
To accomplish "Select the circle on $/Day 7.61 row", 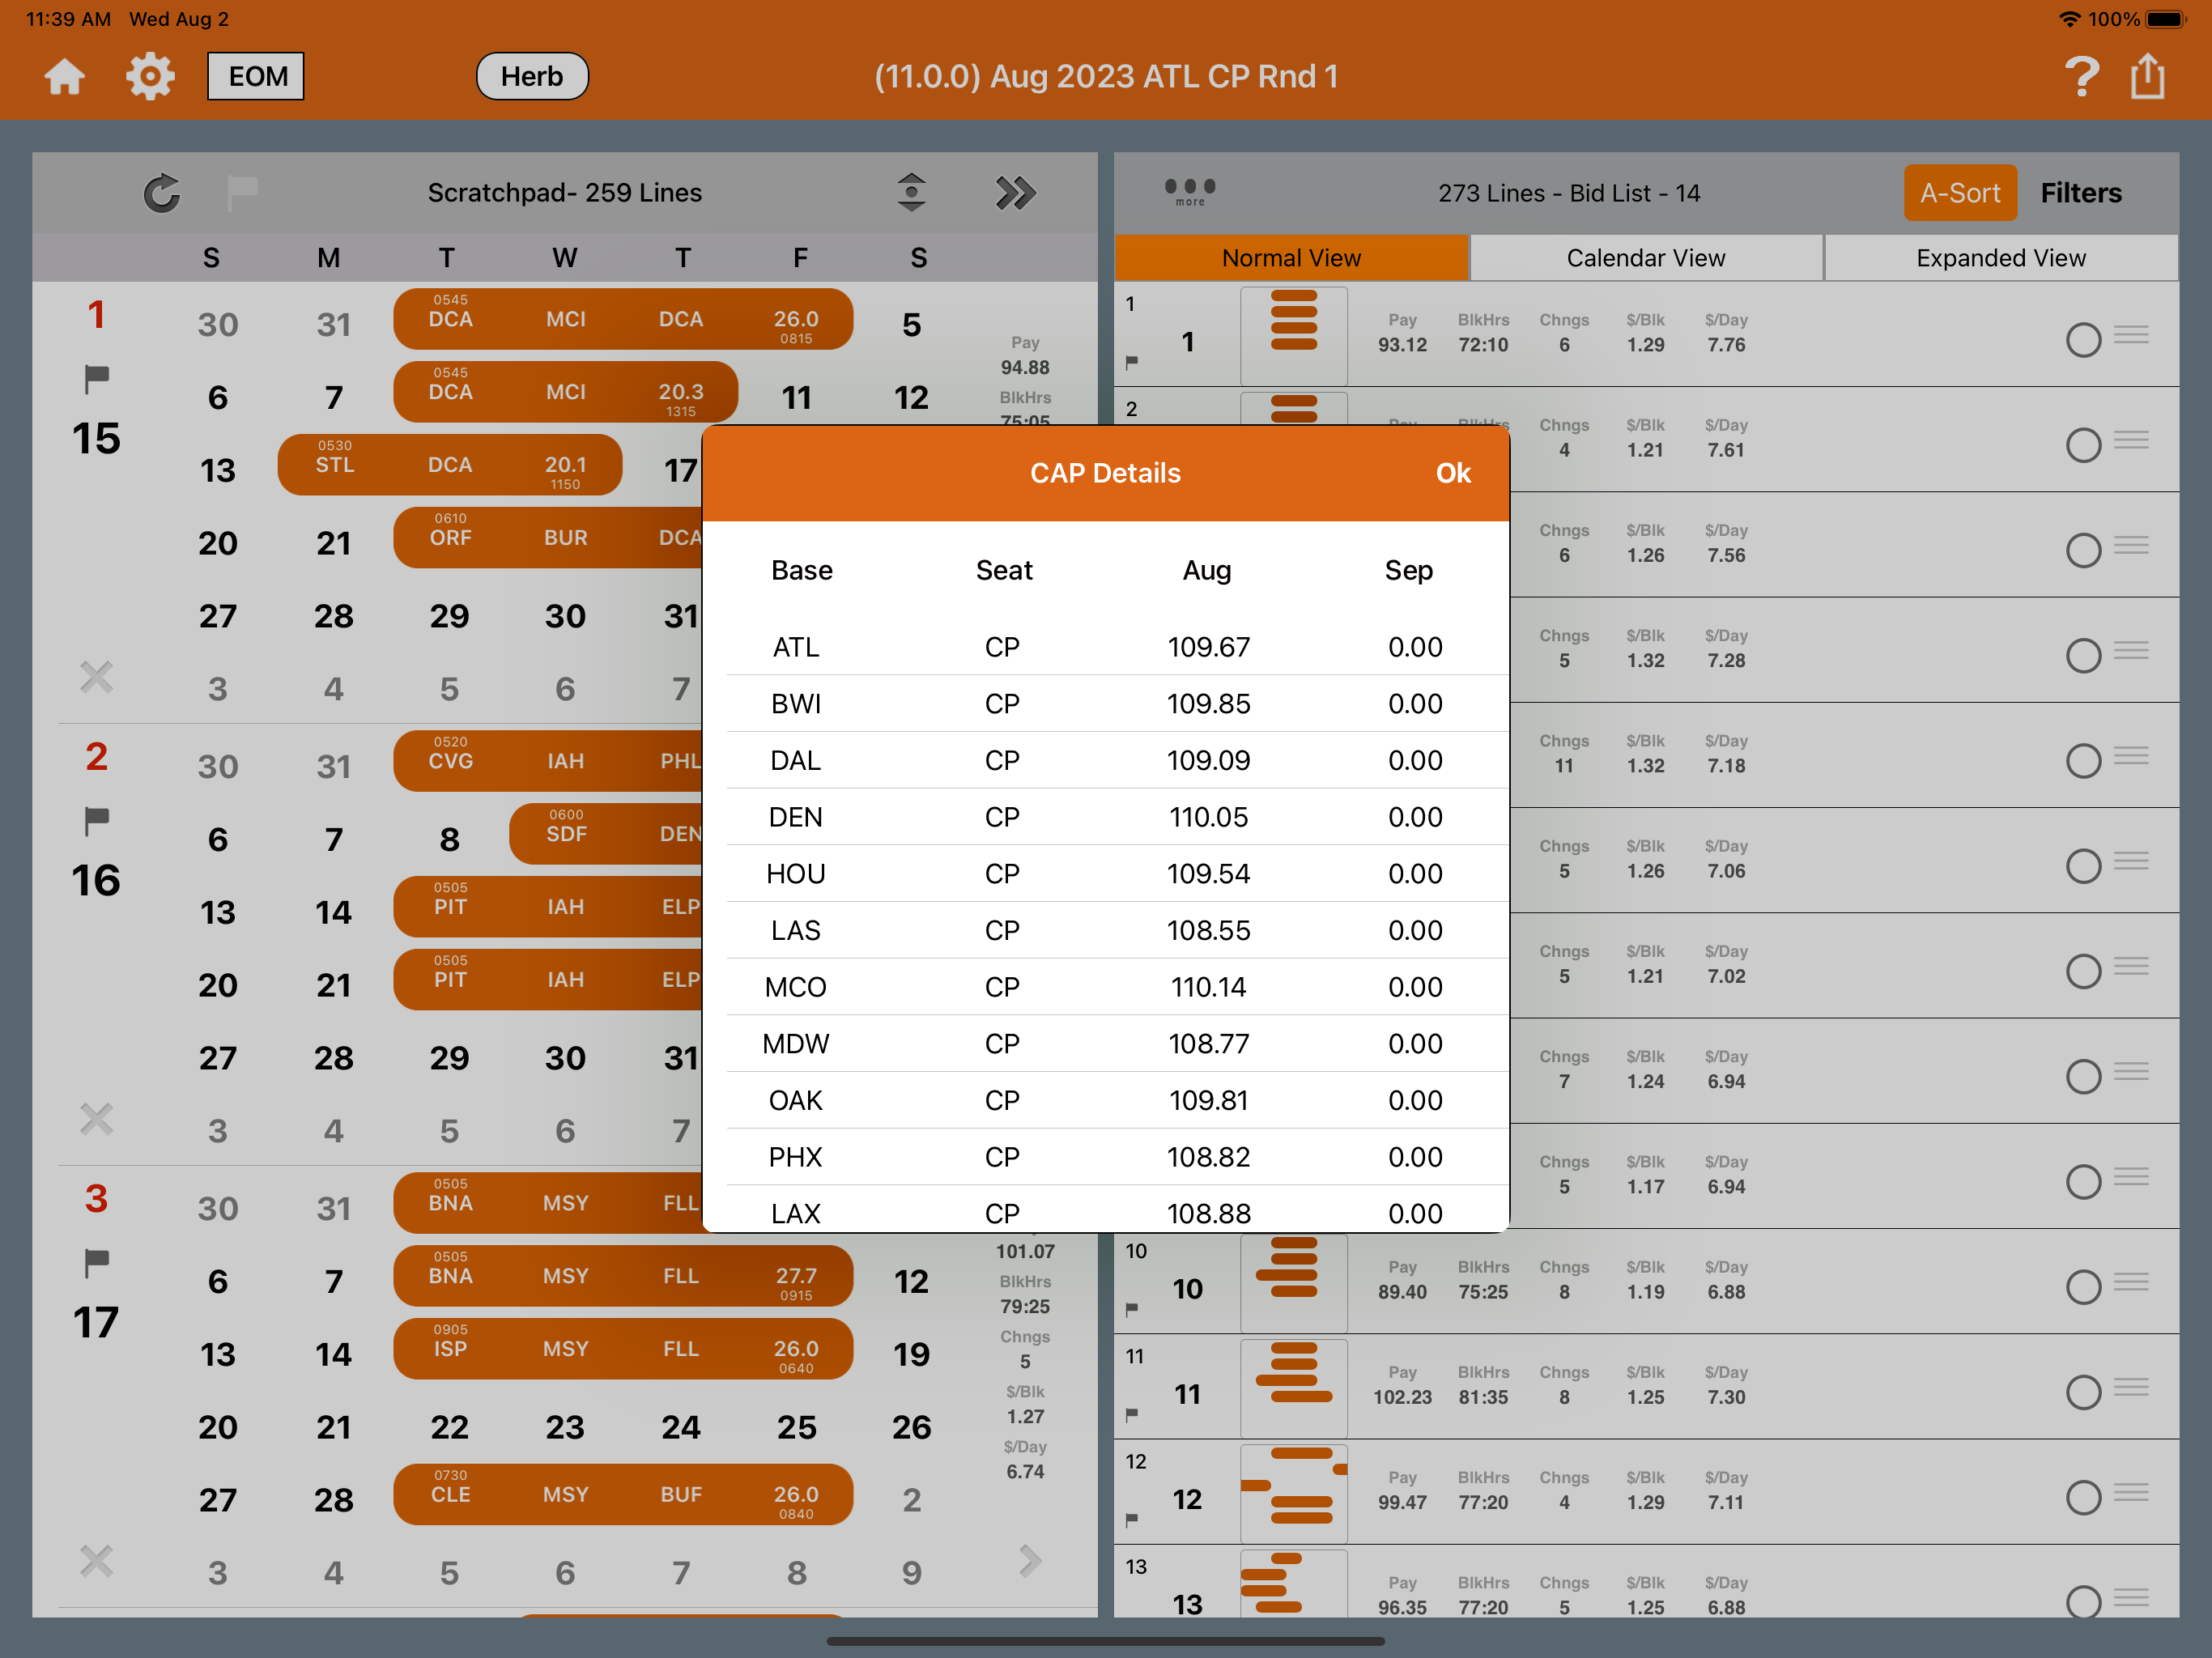I will coord(2083,445).
